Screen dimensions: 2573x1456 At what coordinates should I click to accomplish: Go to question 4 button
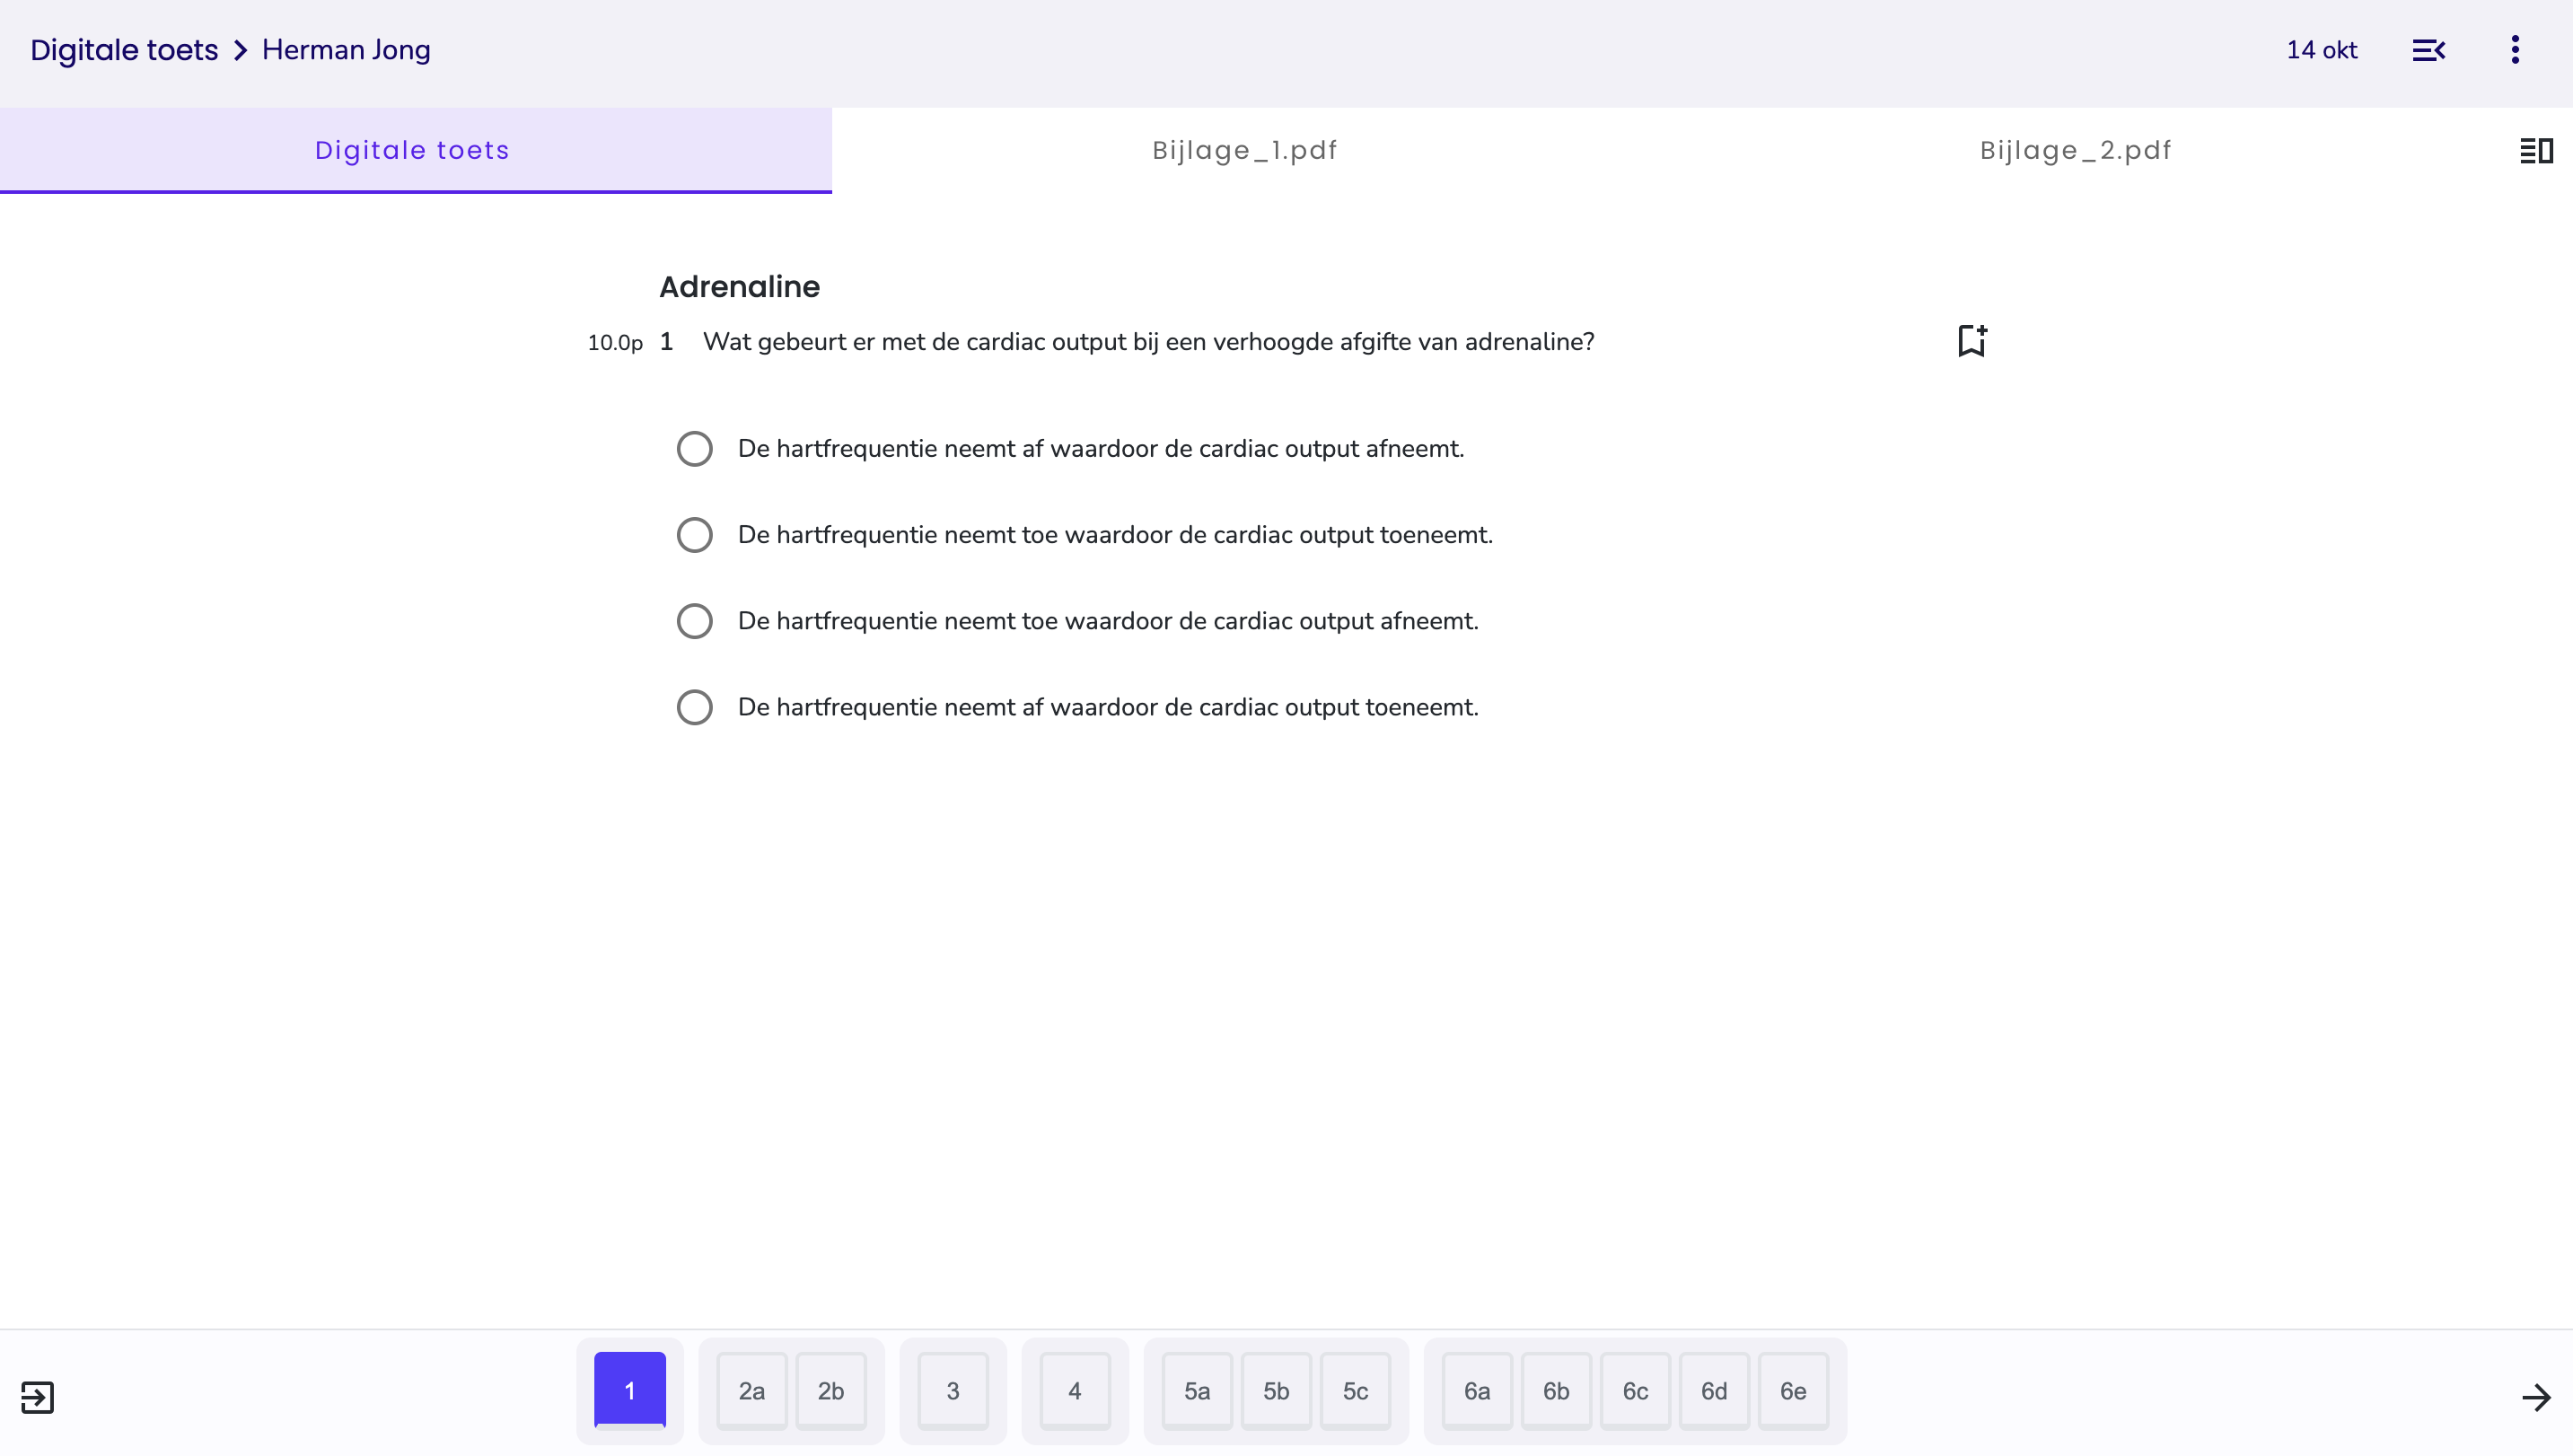pyautogui.click(x=1074, y=1391)
